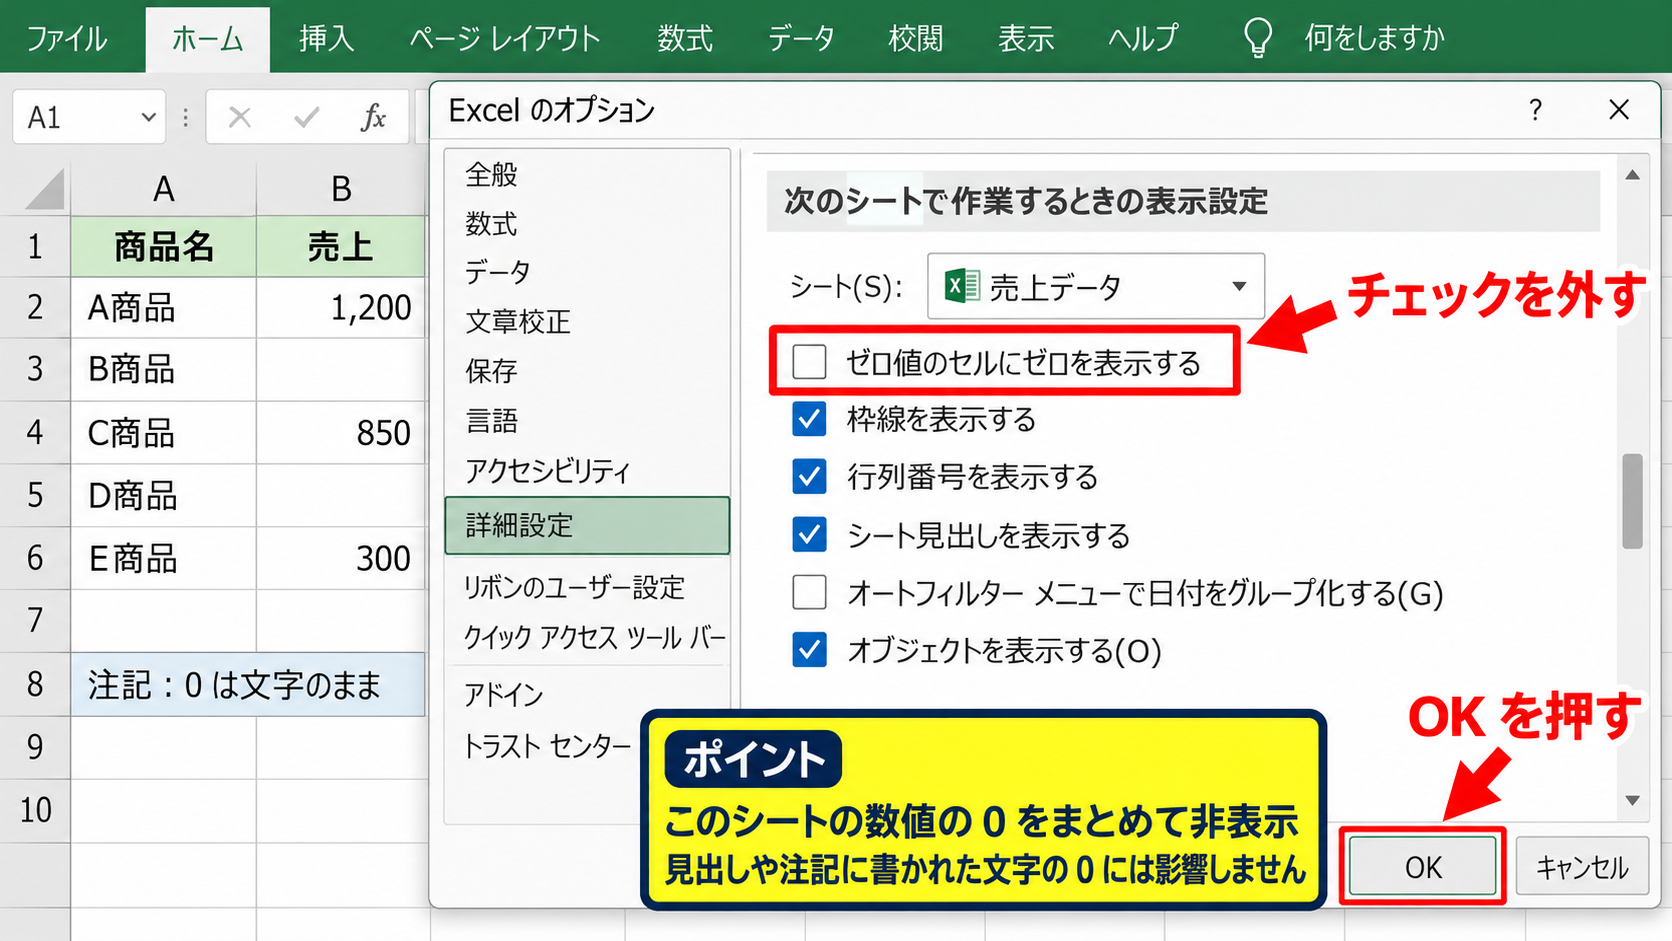Image resolution: width=1672 pixels, height=941 pixels.
Task: Uncheck オブジェクトを表示する(O) checkbox
Action: coord(809,650)
